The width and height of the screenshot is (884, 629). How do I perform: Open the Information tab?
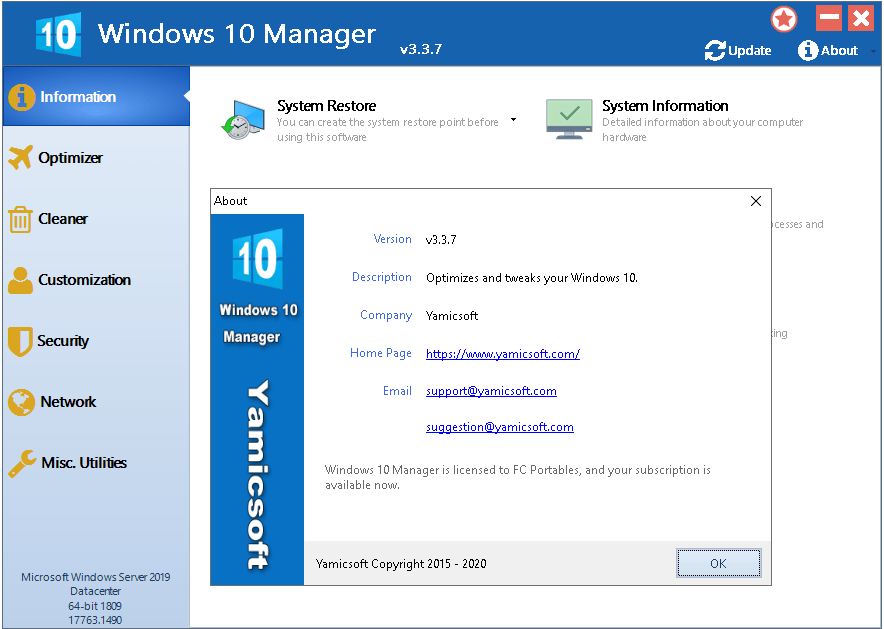[x=96, y=96]
